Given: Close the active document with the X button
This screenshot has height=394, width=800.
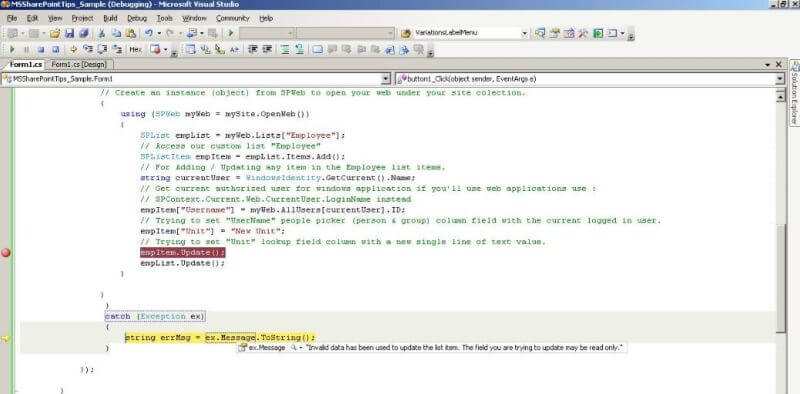Looking at the screenshot, I should (x=779, y=65).
